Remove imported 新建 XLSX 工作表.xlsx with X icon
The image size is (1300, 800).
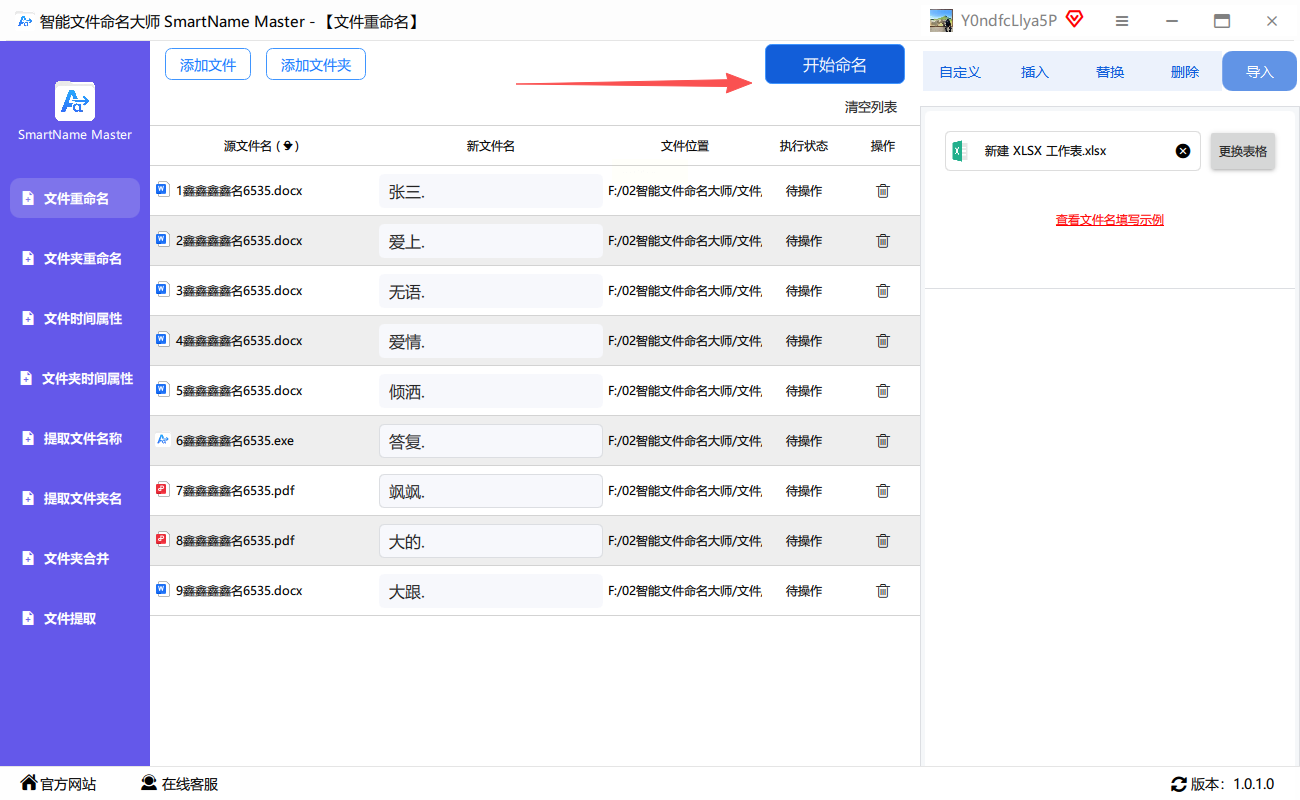[x=1183, y=151]
